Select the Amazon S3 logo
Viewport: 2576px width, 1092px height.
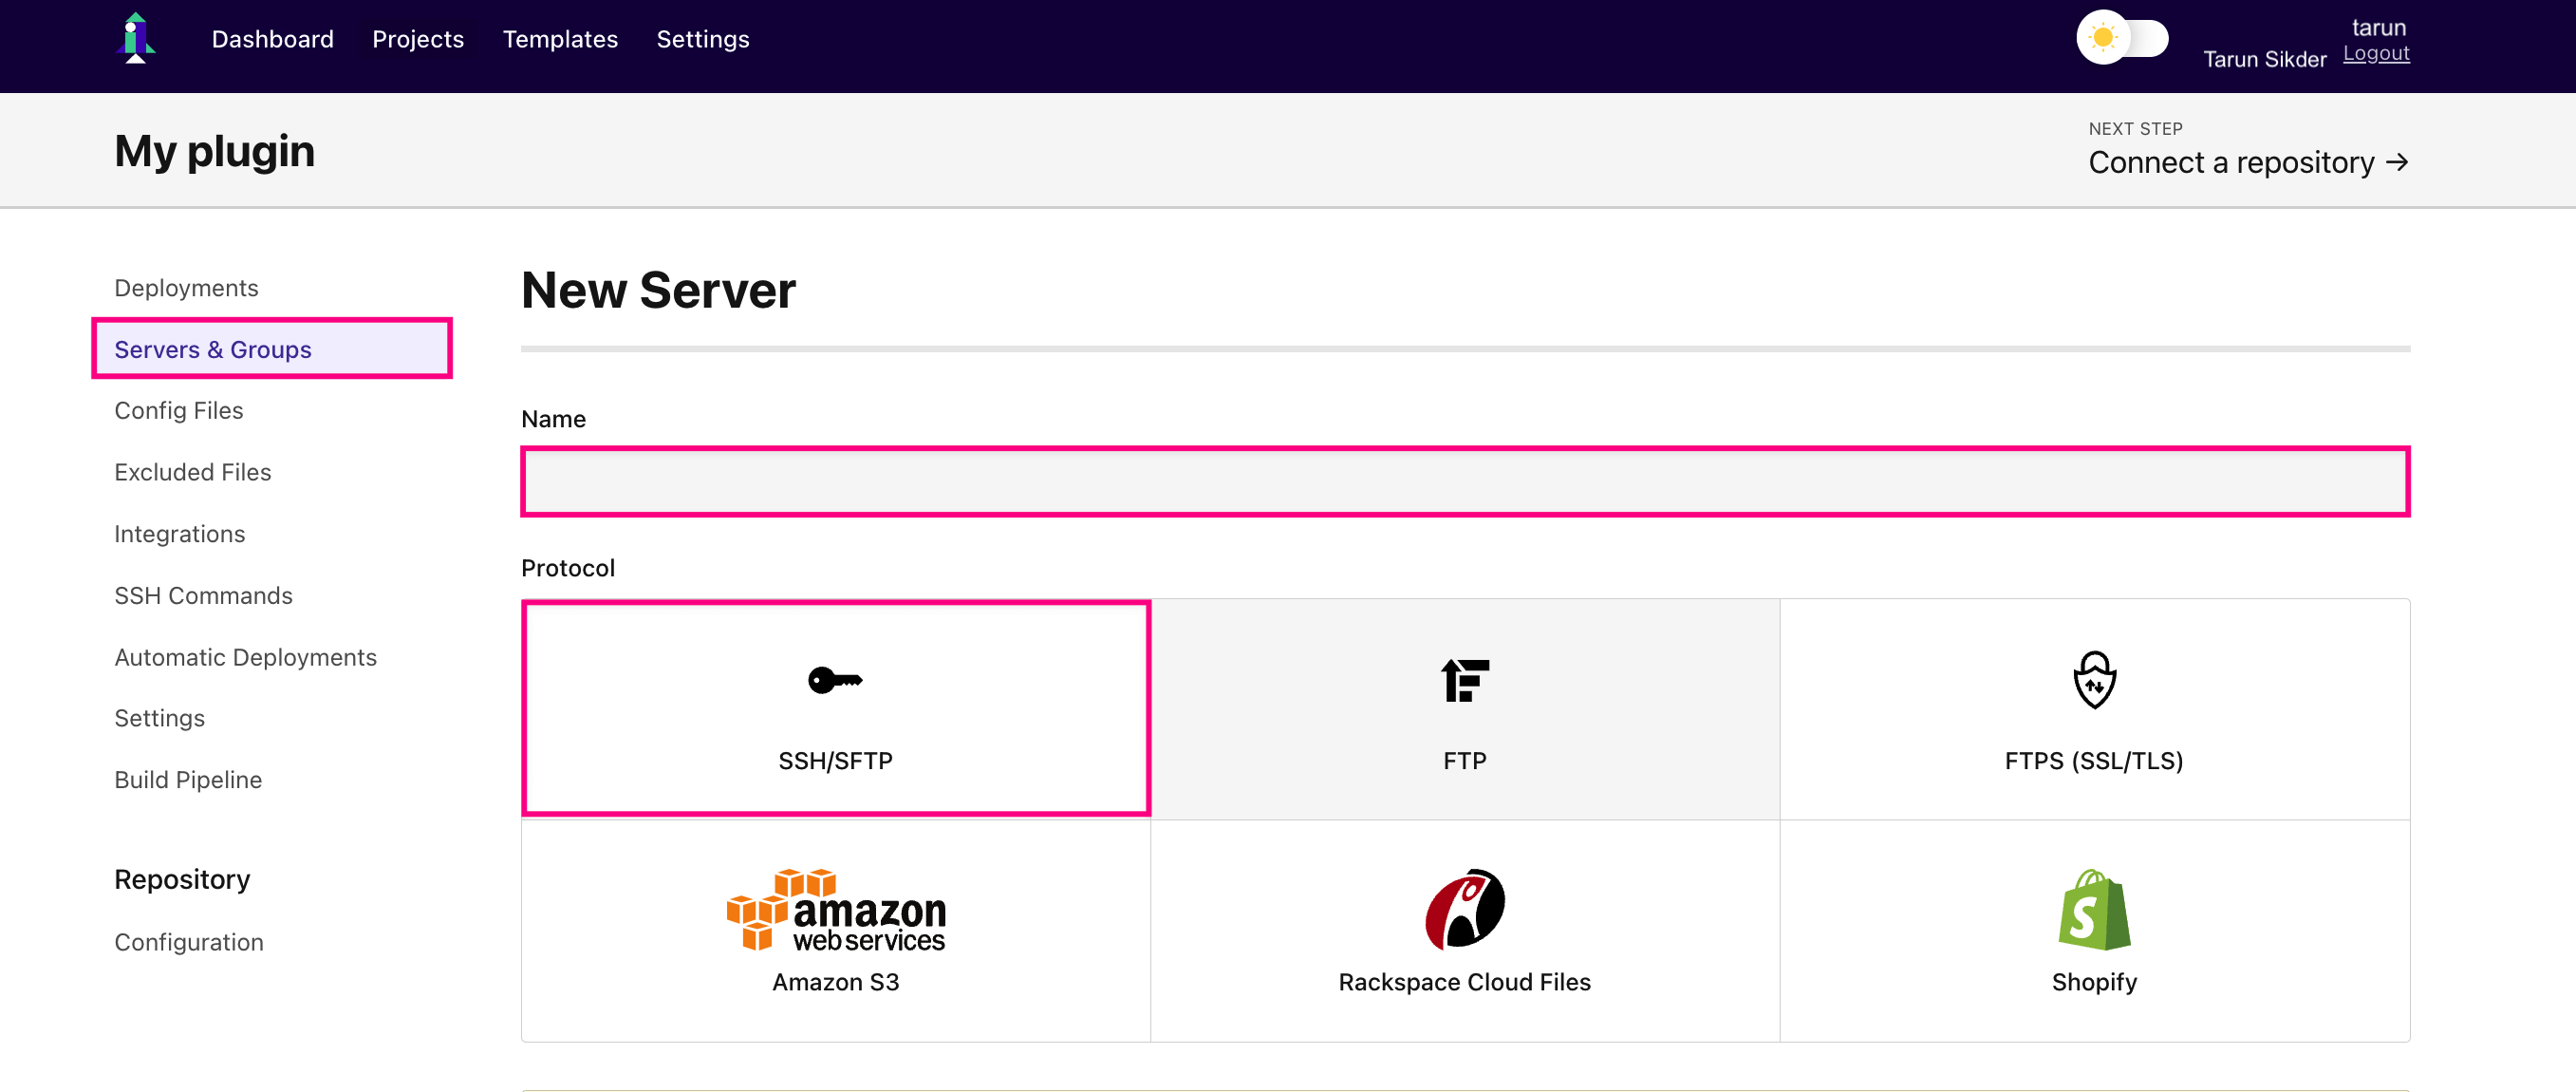835,909
